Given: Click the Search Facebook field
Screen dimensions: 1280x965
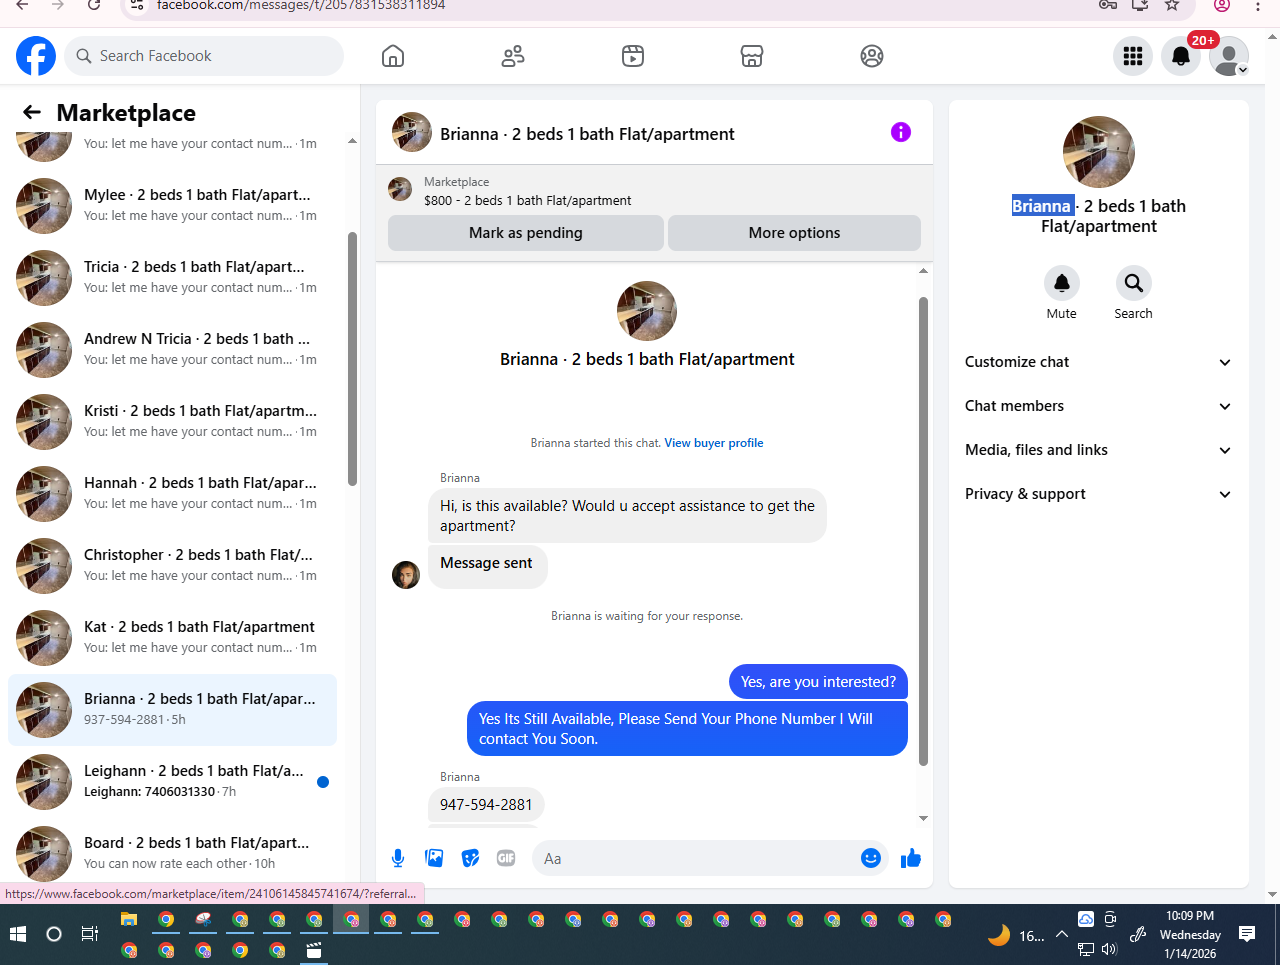Looking at the screenshot, I should pos(205,56).
